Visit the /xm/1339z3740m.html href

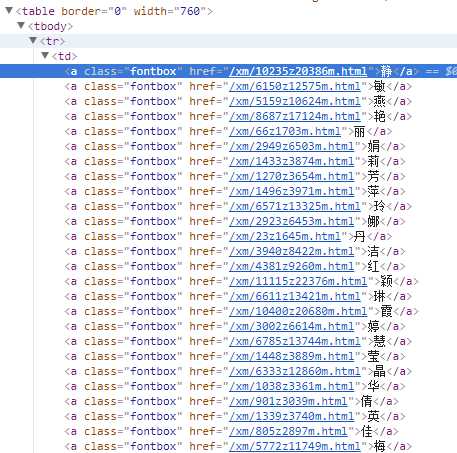tap(291, 416)
